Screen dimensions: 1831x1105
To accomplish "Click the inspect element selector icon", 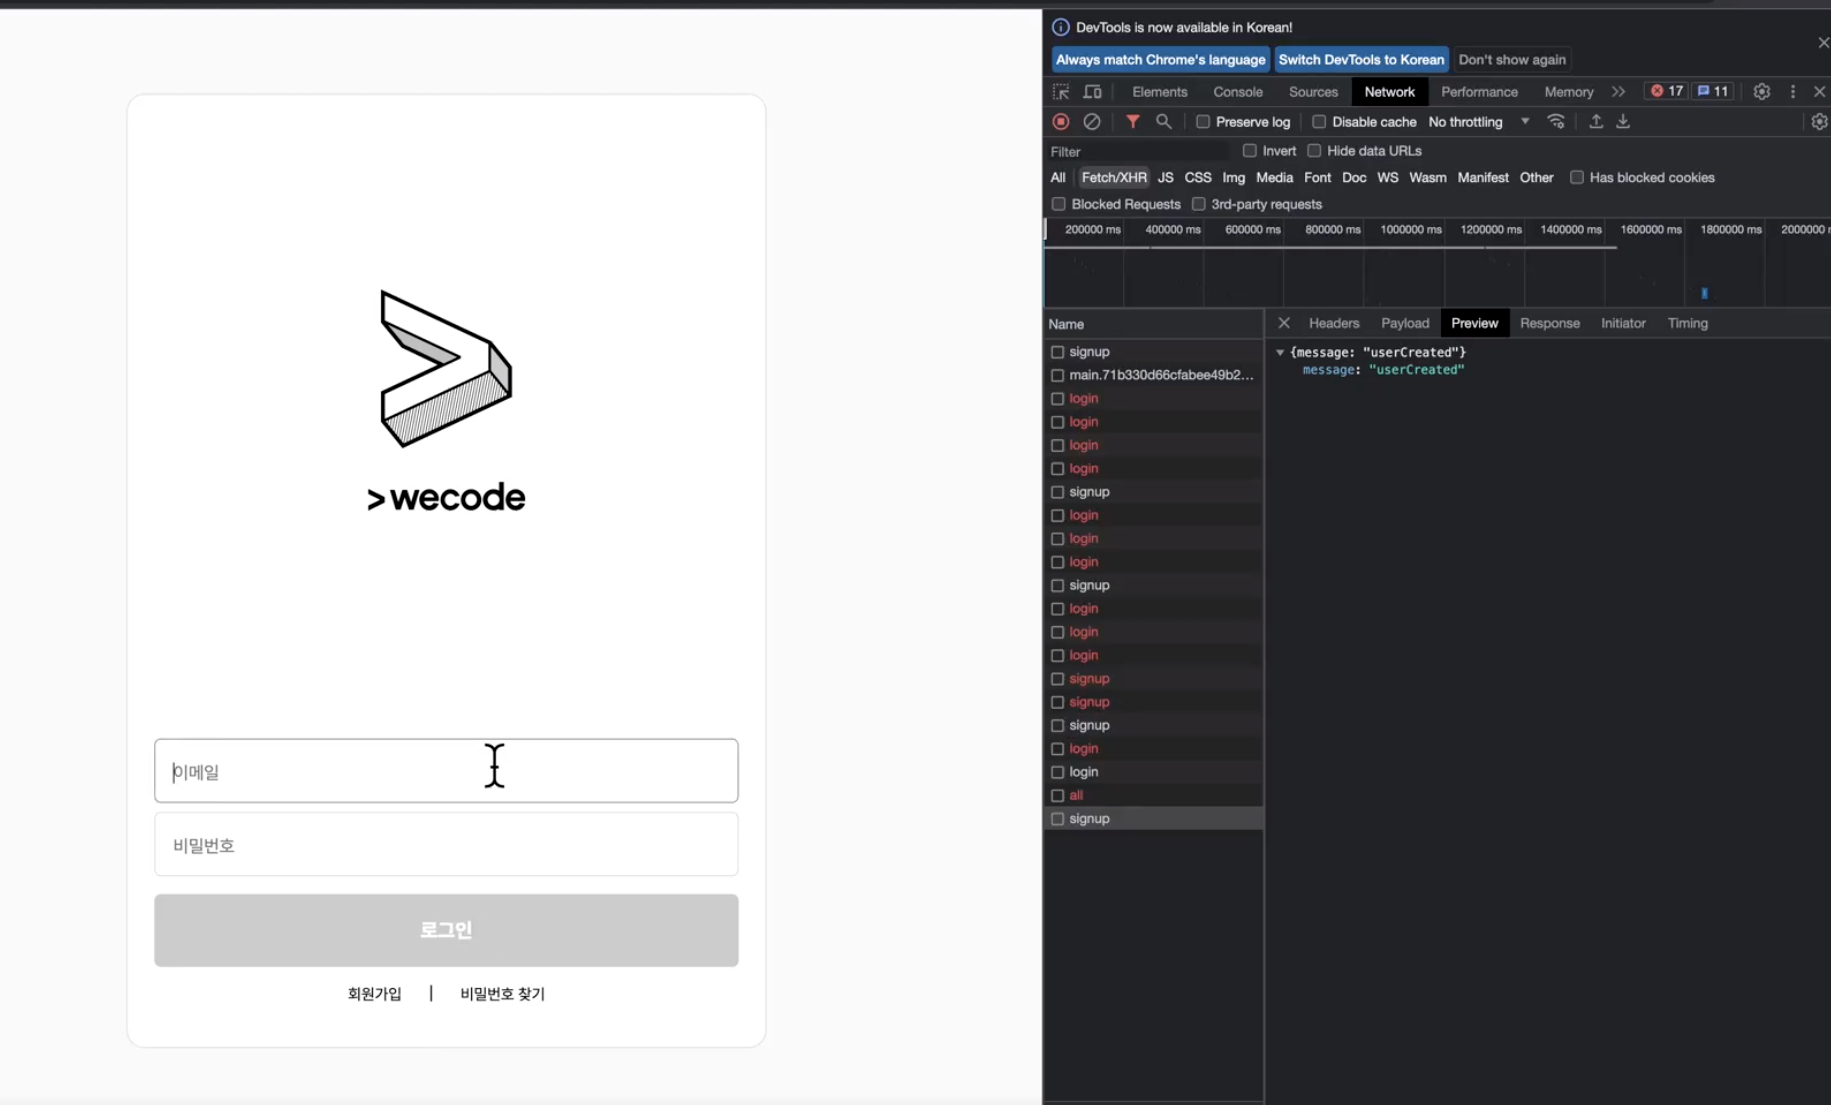I will [x=1061, y=92].
